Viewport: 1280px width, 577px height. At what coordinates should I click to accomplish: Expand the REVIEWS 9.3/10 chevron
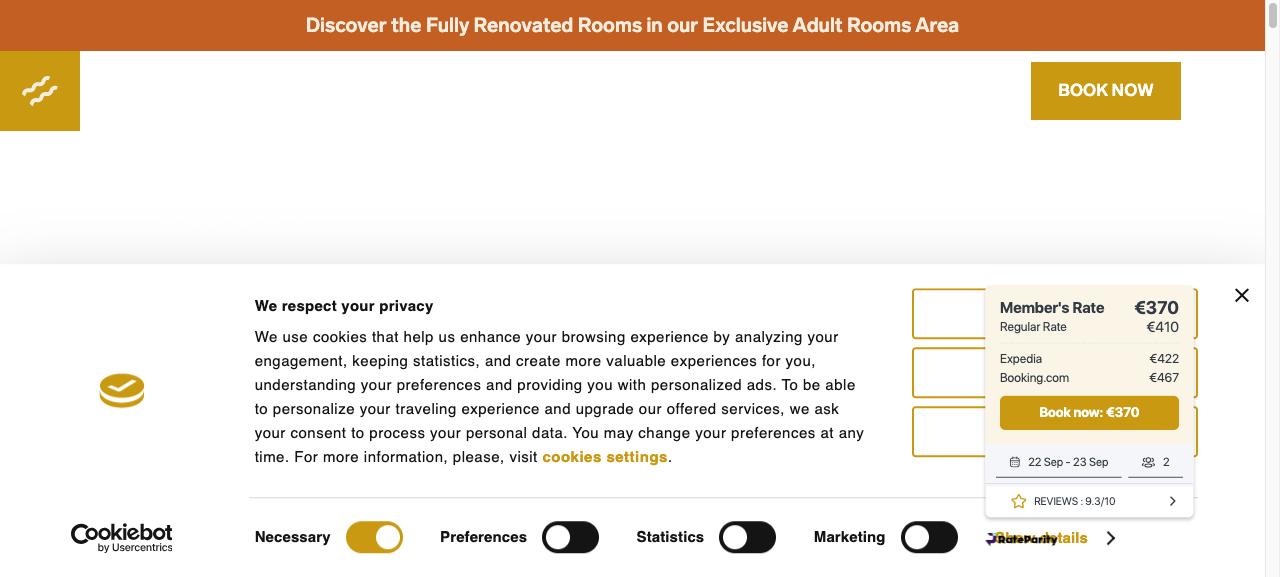click(1172, 501)
